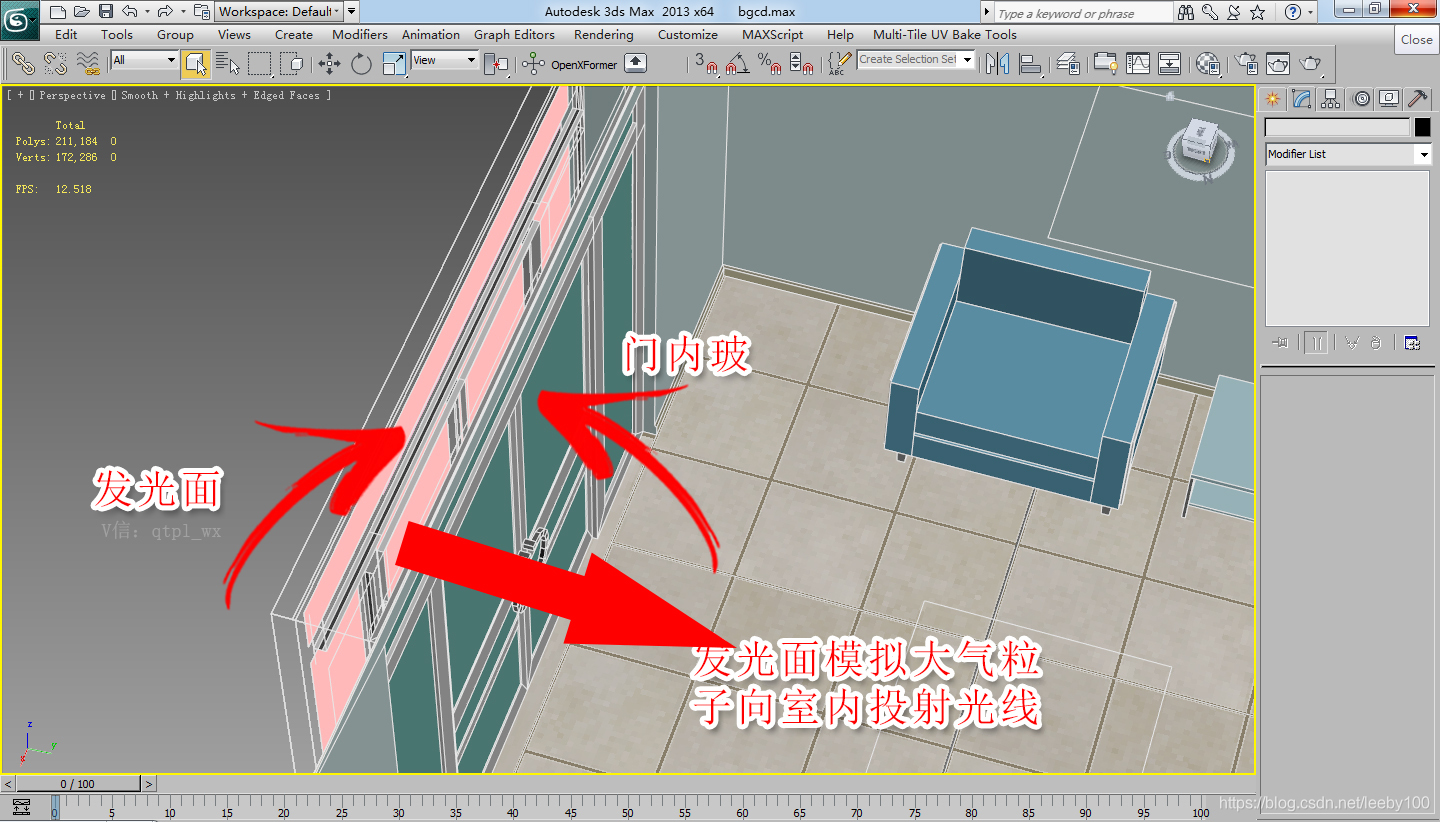Click the Close tooltip button at top right

(x=1416, y=39)
